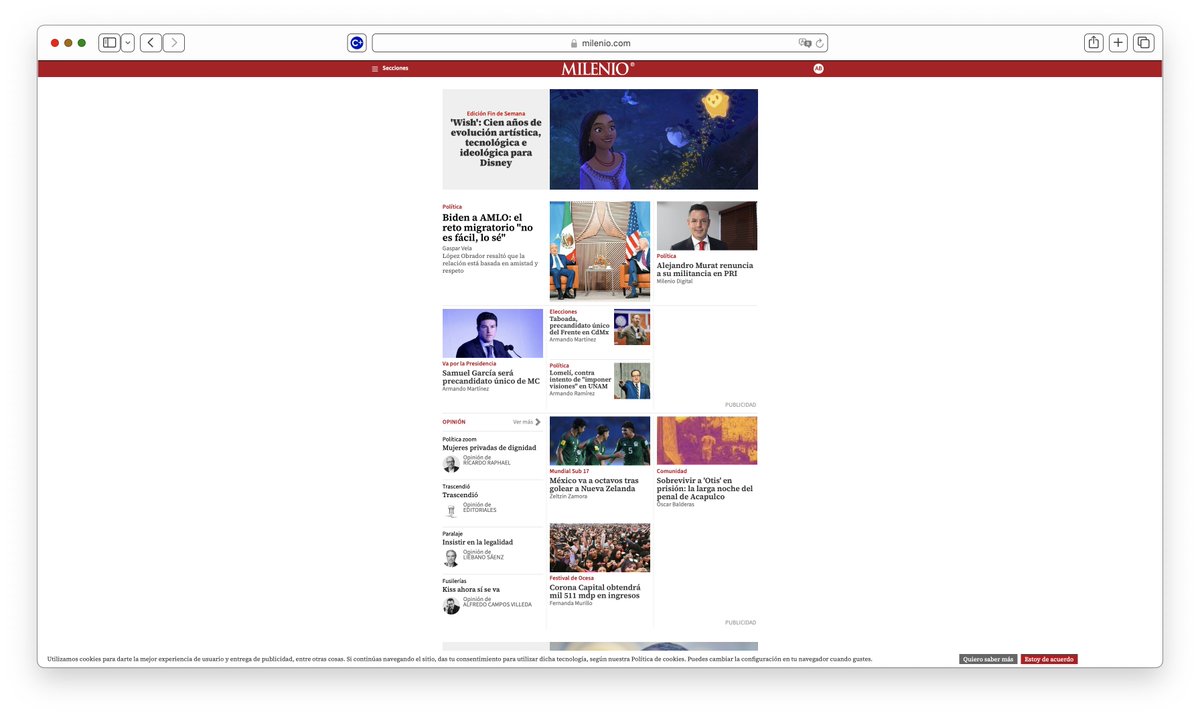Go forward with the Safari forward arrow
1200x717 pixels.
coord(174,43)
